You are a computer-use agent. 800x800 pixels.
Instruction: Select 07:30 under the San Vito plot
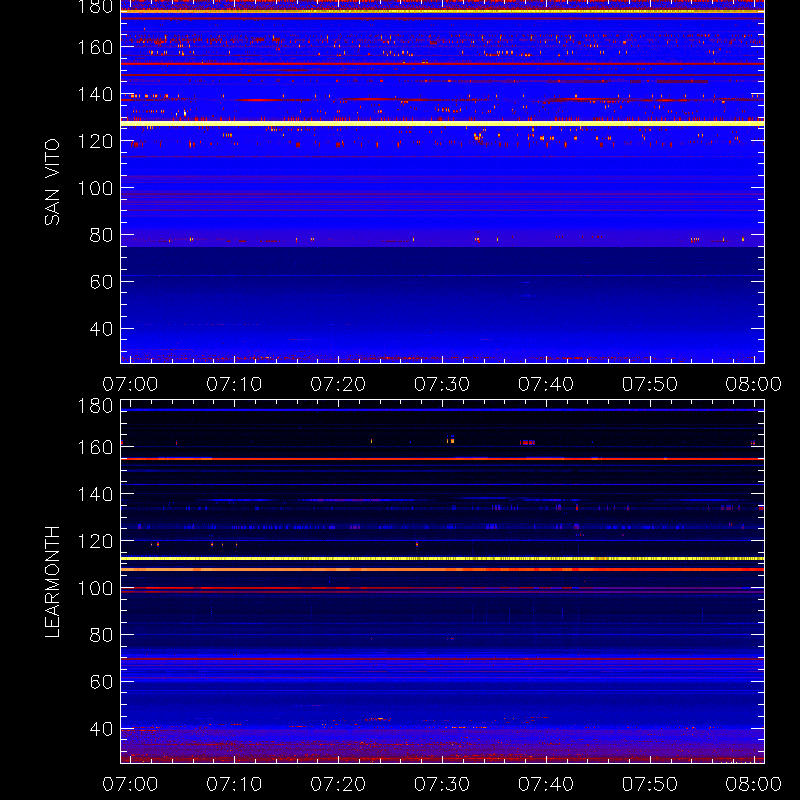click(442, 384)
